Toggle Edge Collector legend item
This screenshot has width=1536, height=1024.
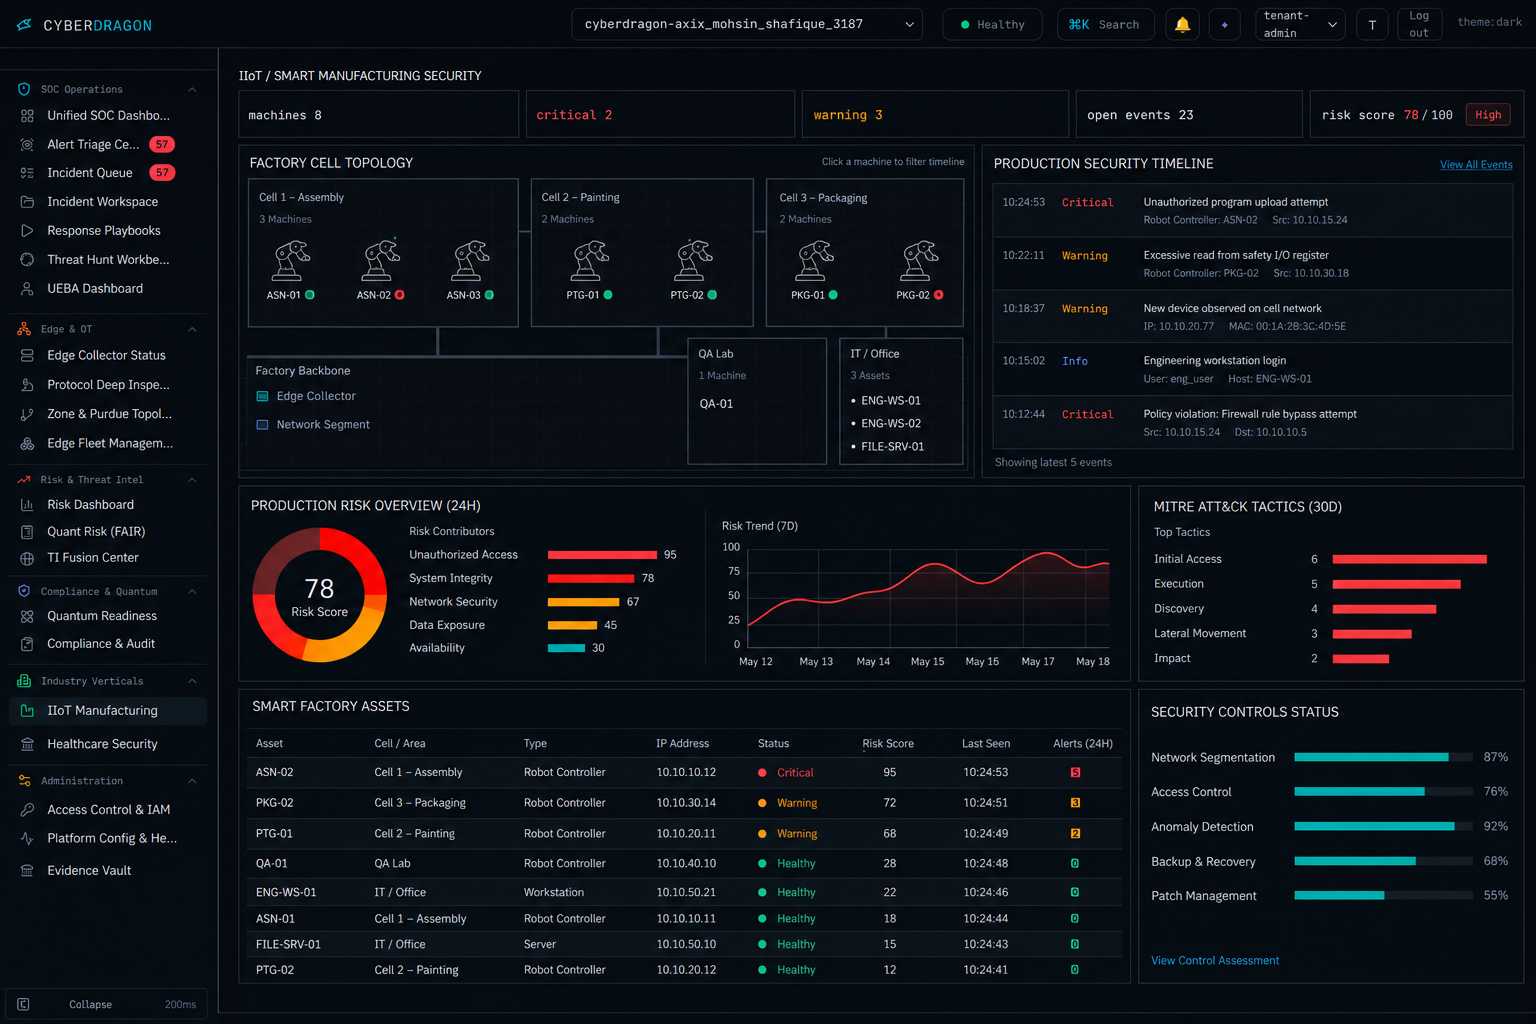(306, 397)
